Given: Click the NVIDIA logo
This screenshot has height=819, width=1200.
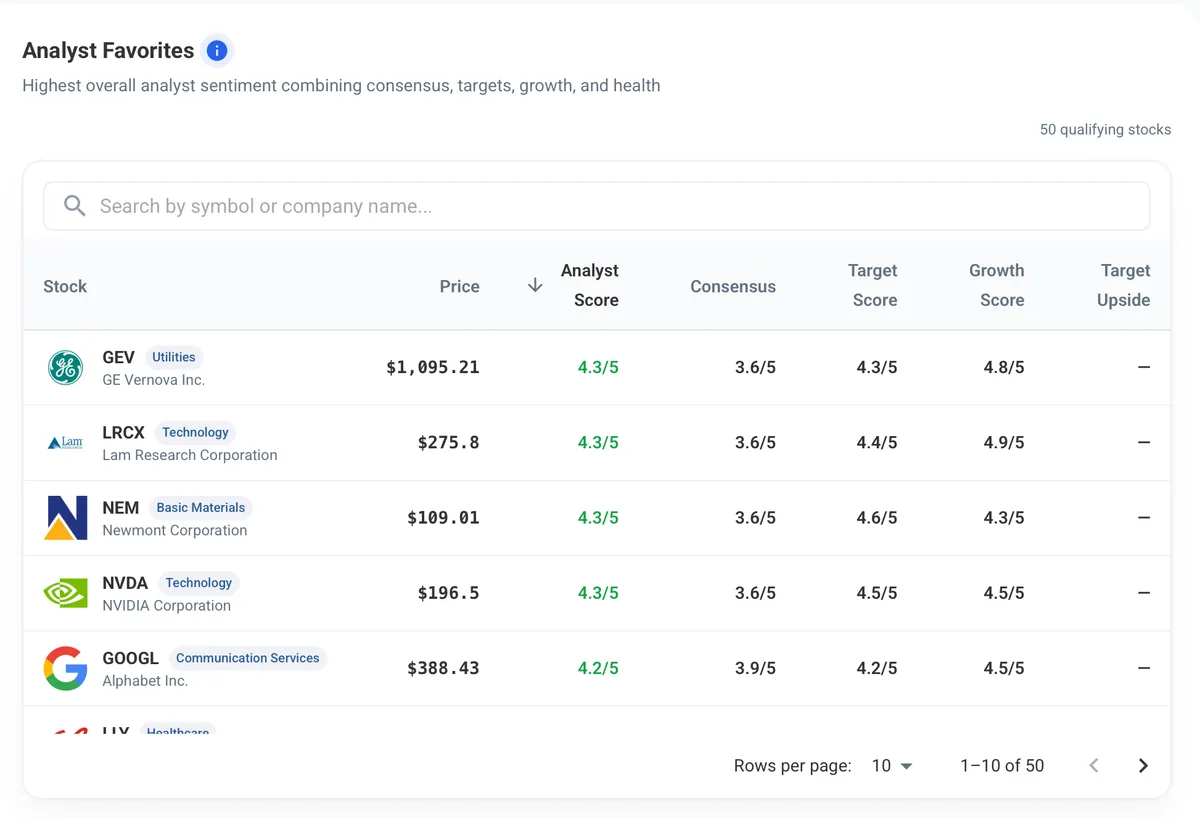Looking at the screenshot, I should [66, 593].
